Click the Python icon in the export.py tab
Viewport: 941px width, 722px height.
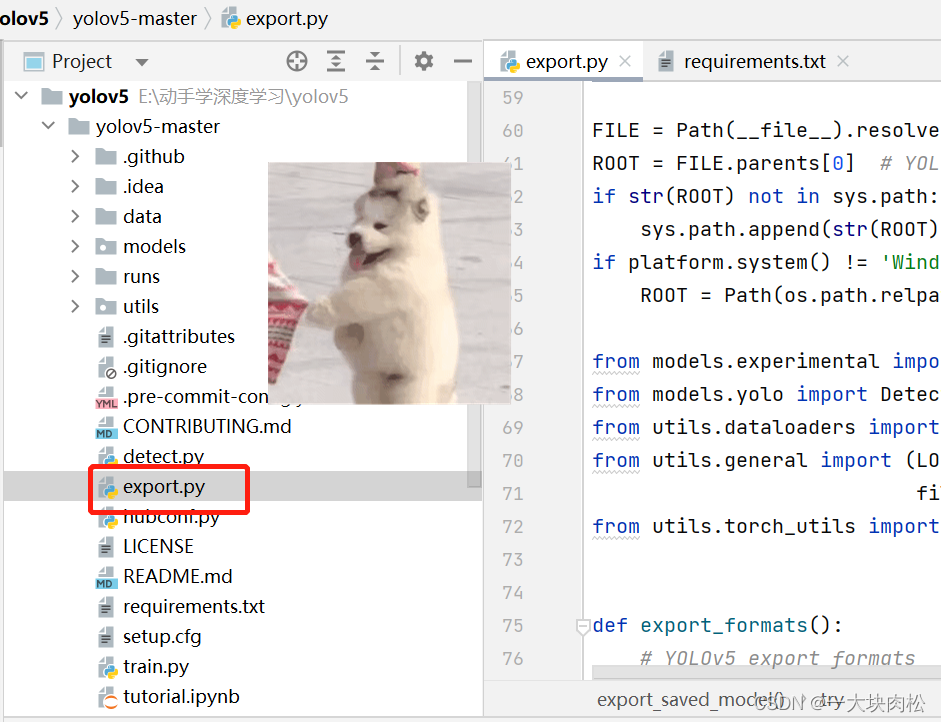click(510, 62)
